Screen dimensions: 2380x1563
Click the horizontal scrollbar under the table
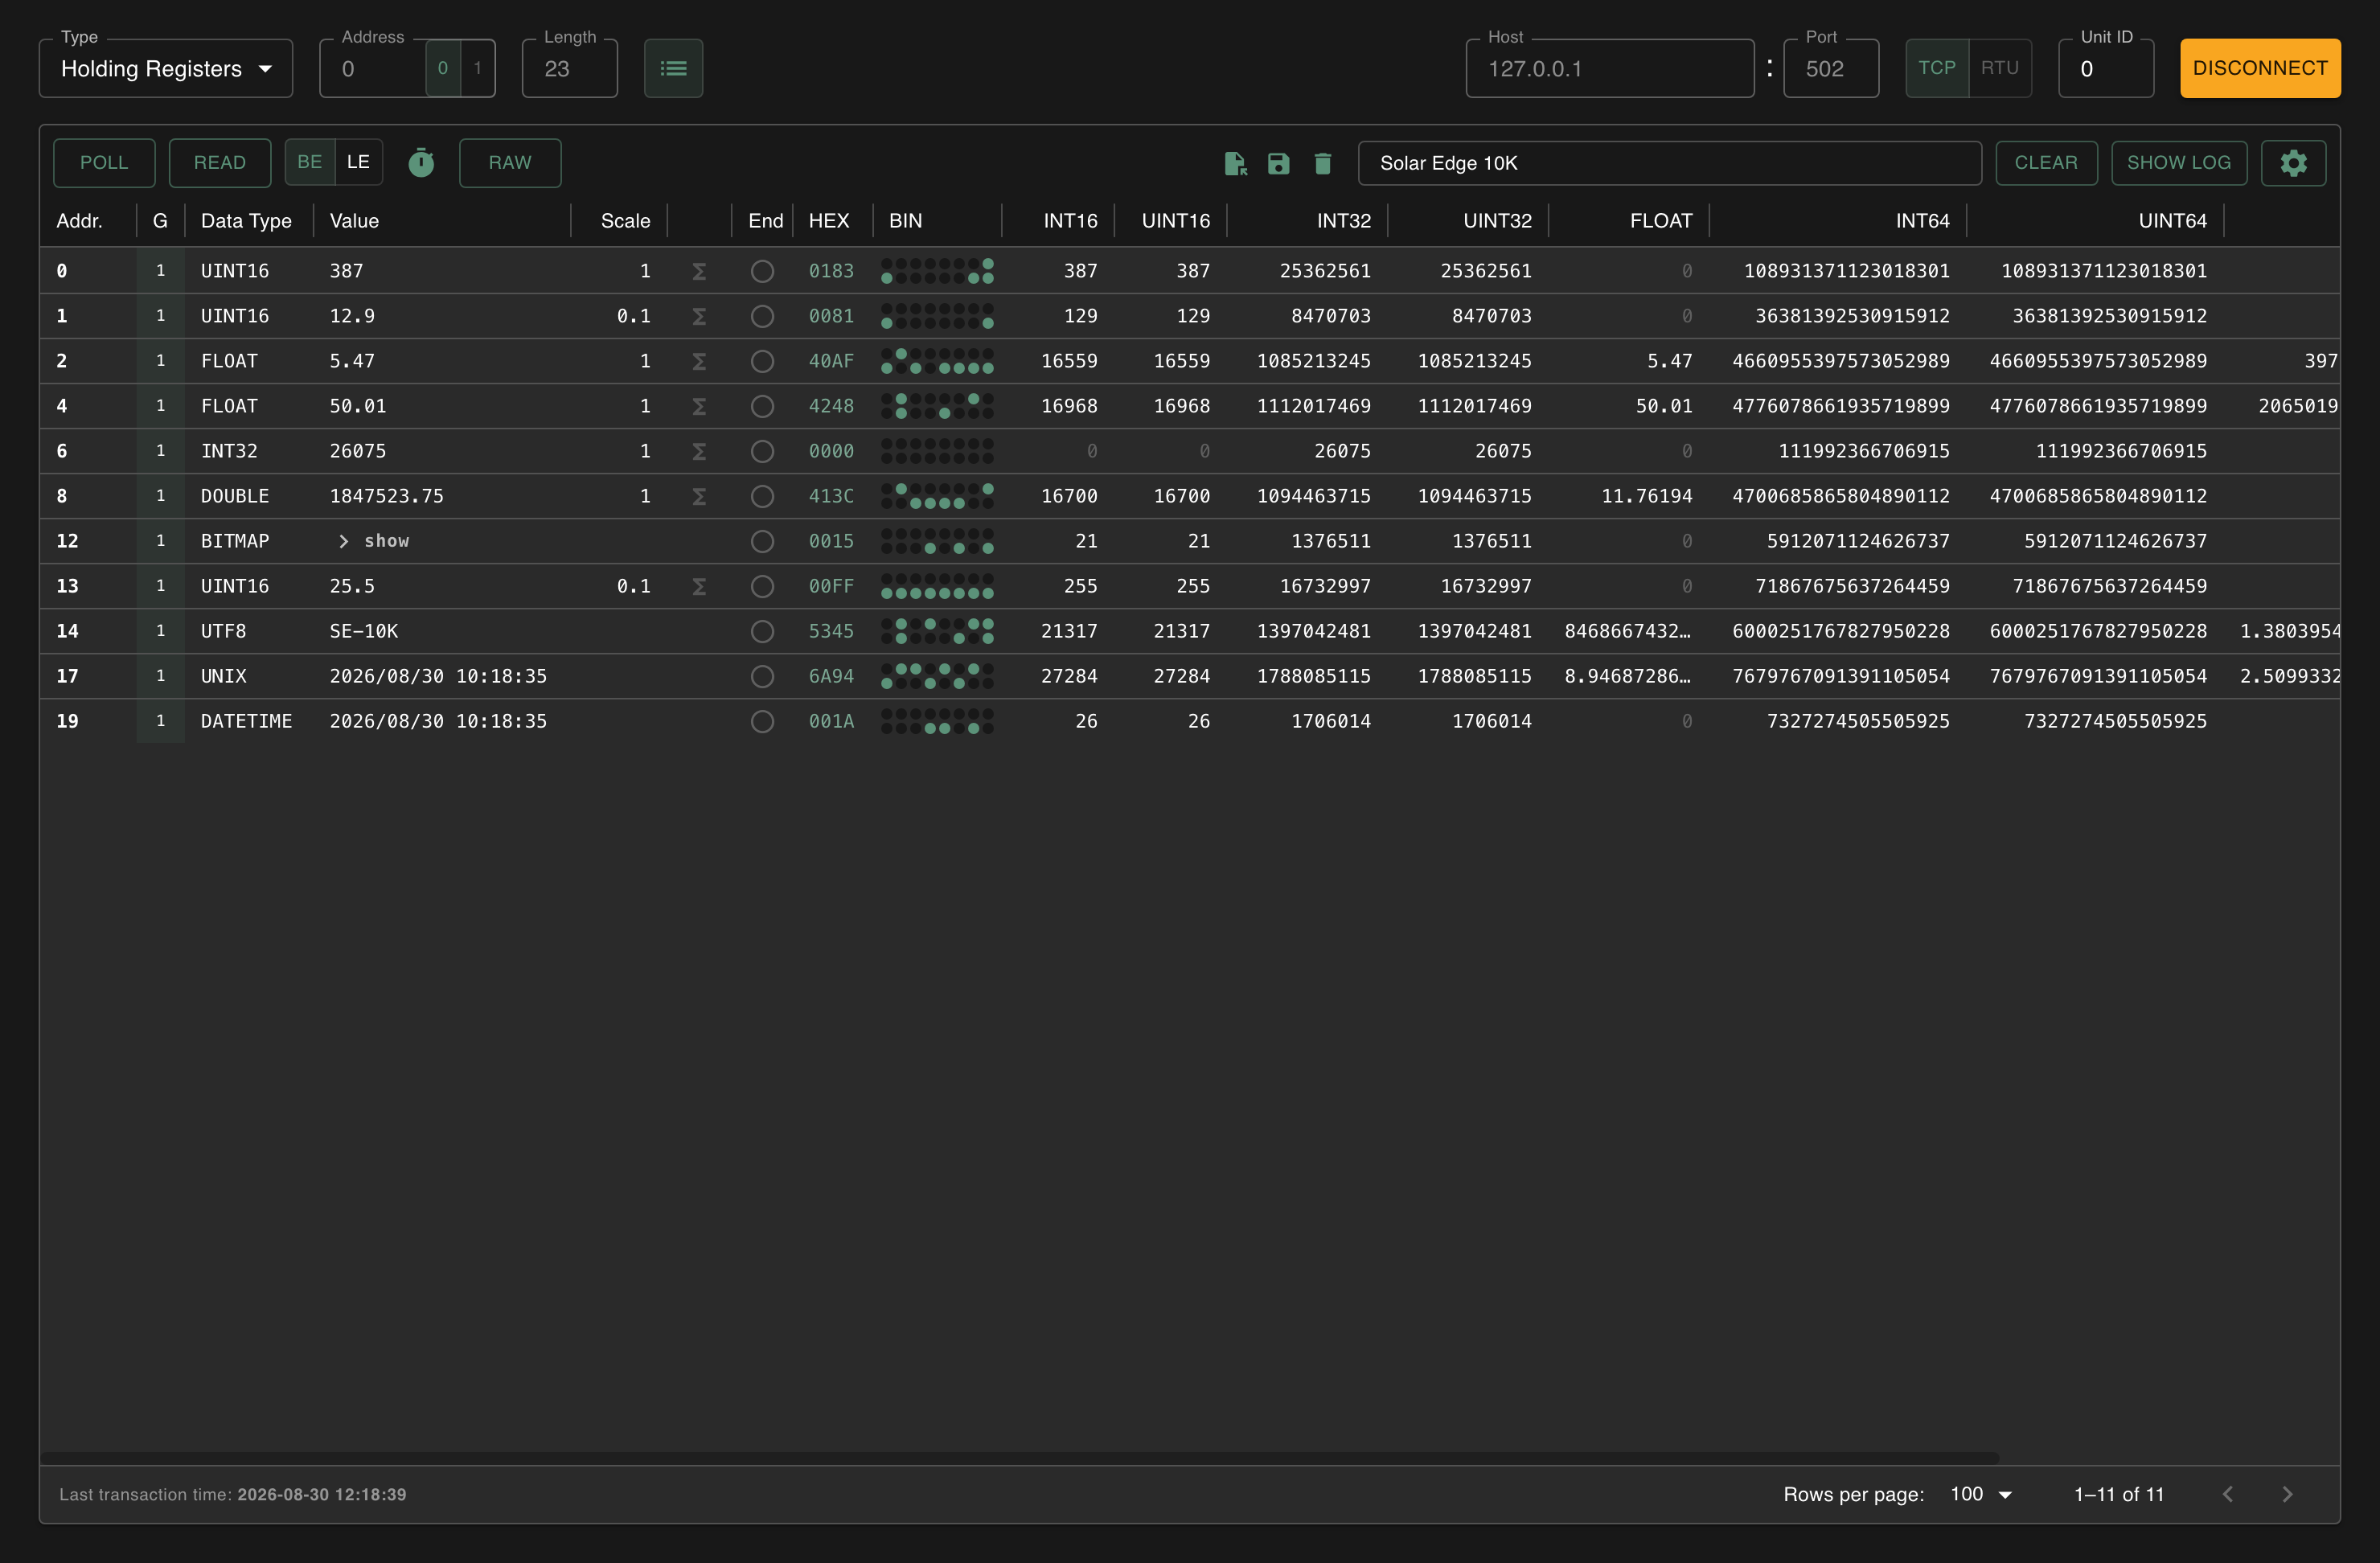tap(1020, 1458)
